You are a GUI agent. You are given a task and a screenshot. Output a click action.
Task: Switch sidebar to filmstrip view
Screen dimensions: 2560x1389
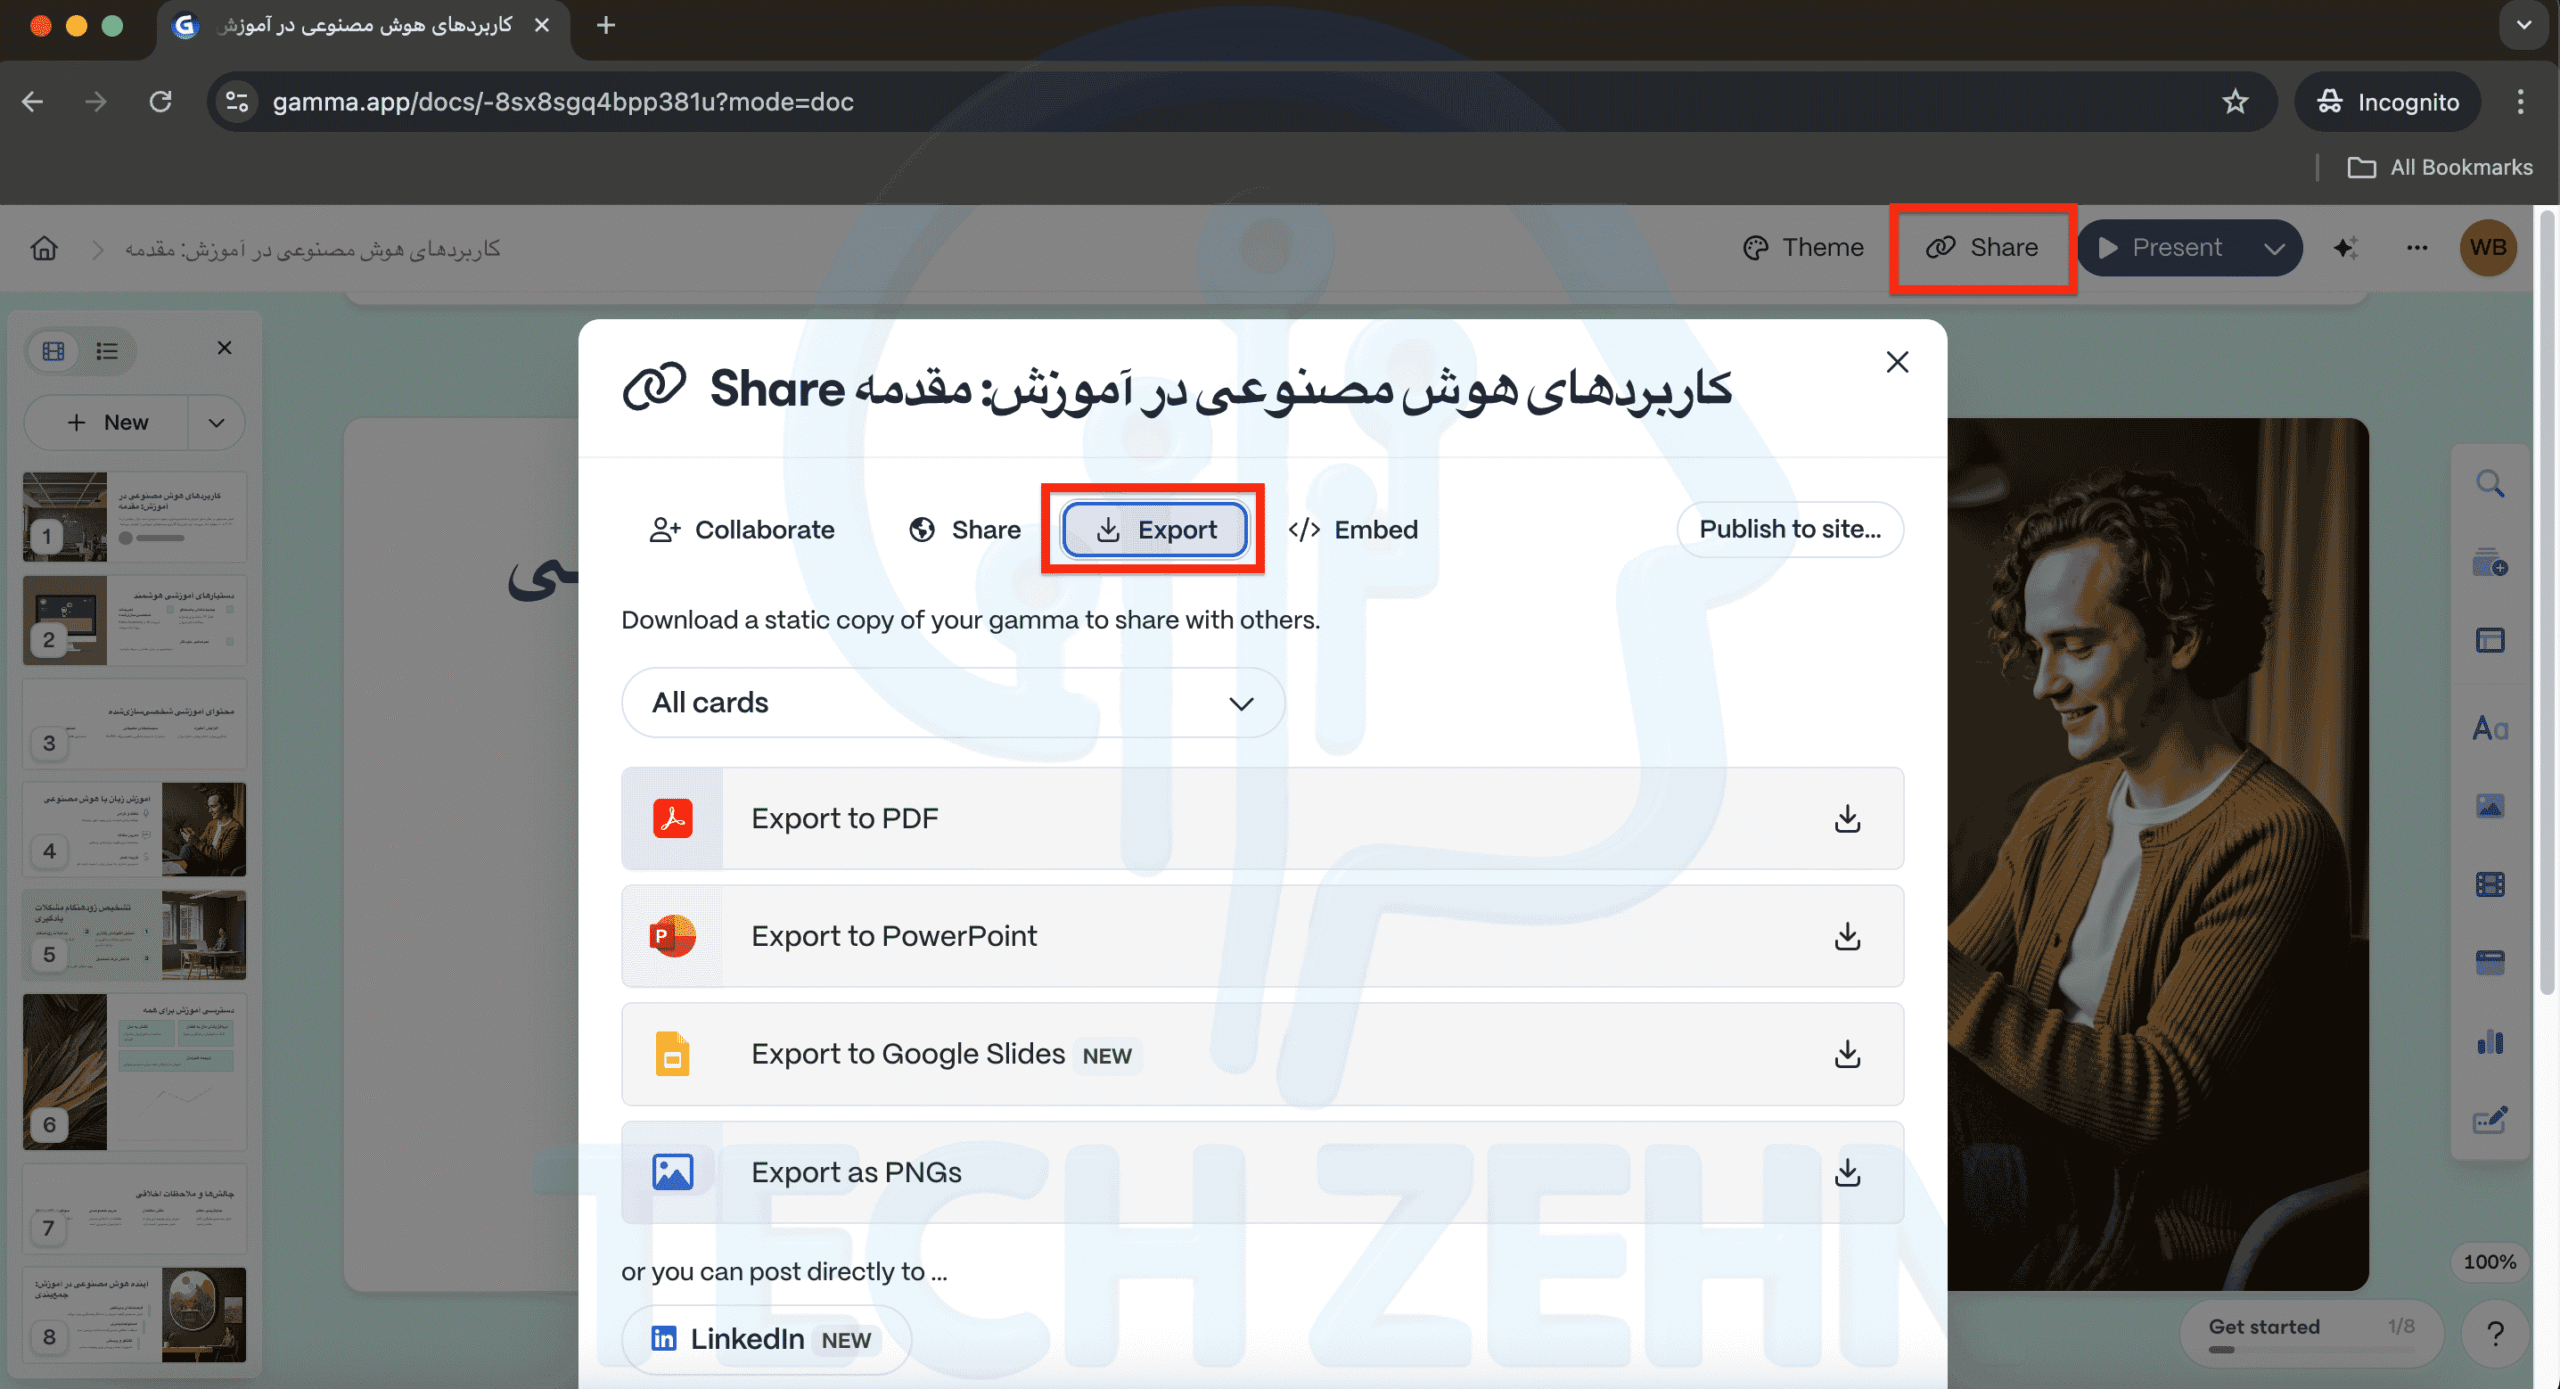(53, 351)
